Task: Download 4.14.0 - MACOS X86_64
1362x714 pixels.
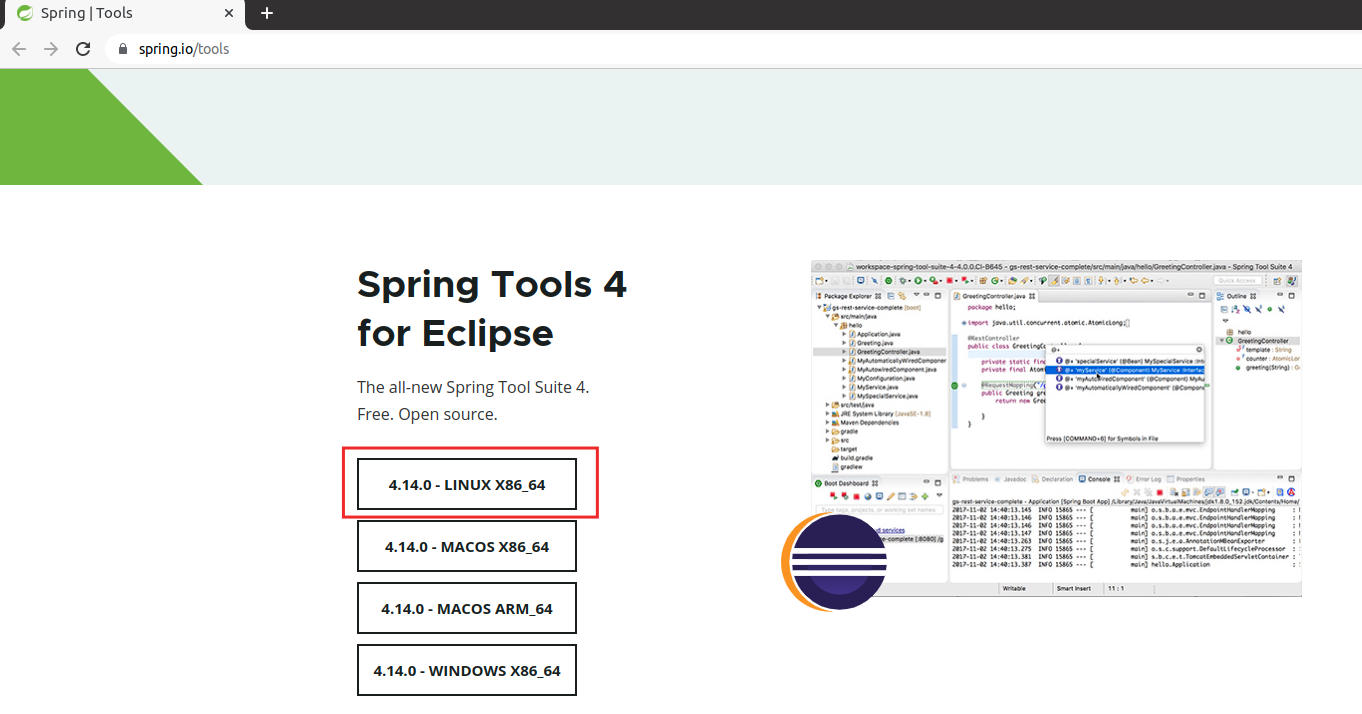Action: point(467,546)
